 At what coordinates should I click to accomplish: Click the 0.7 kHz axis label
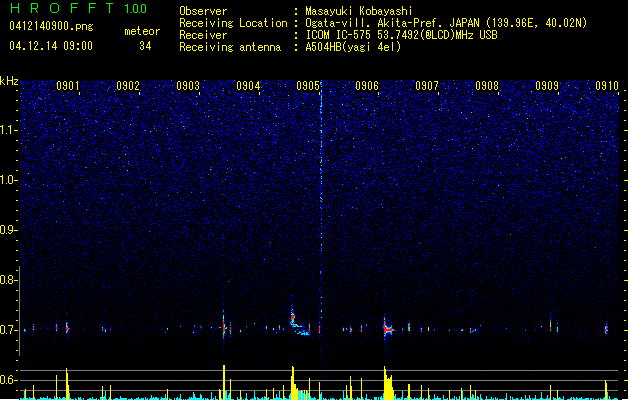pyautogui.click(x=9, y=330)
